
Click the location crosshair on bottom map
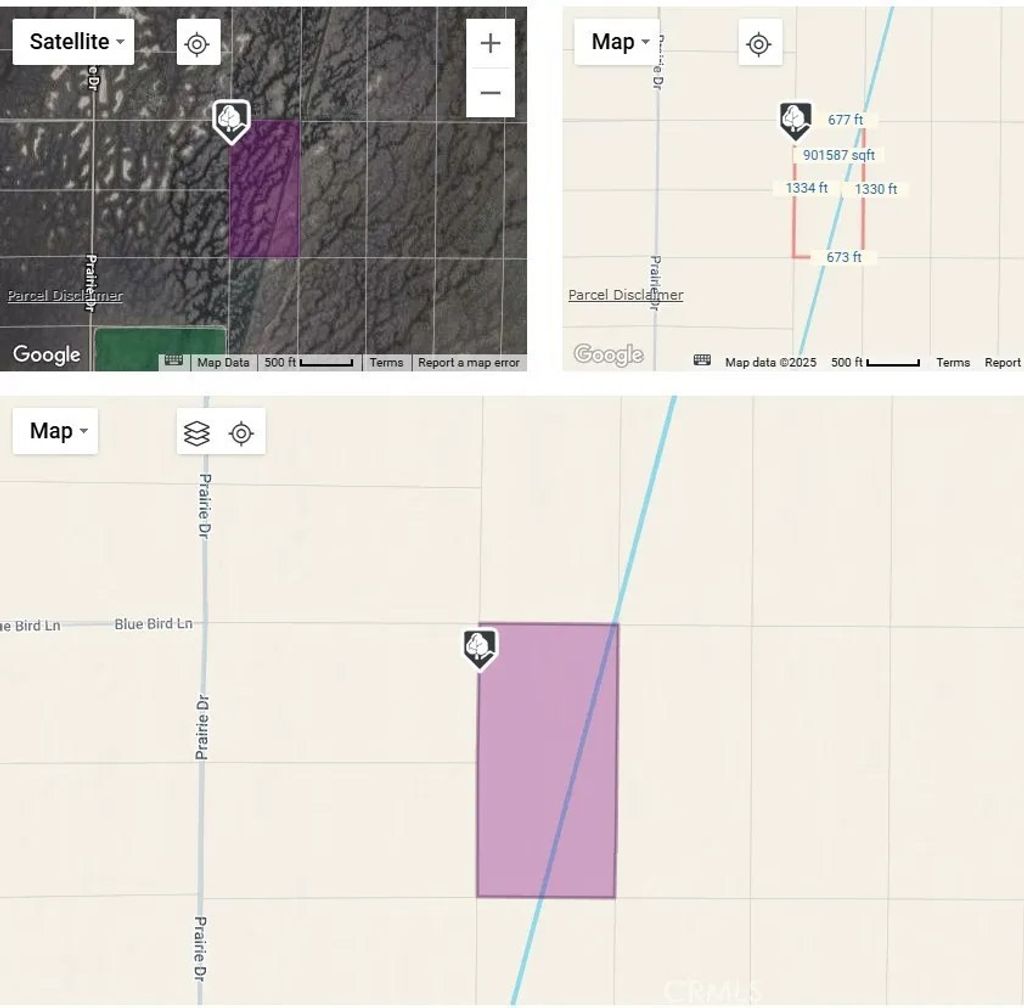(x=243, y=432)
